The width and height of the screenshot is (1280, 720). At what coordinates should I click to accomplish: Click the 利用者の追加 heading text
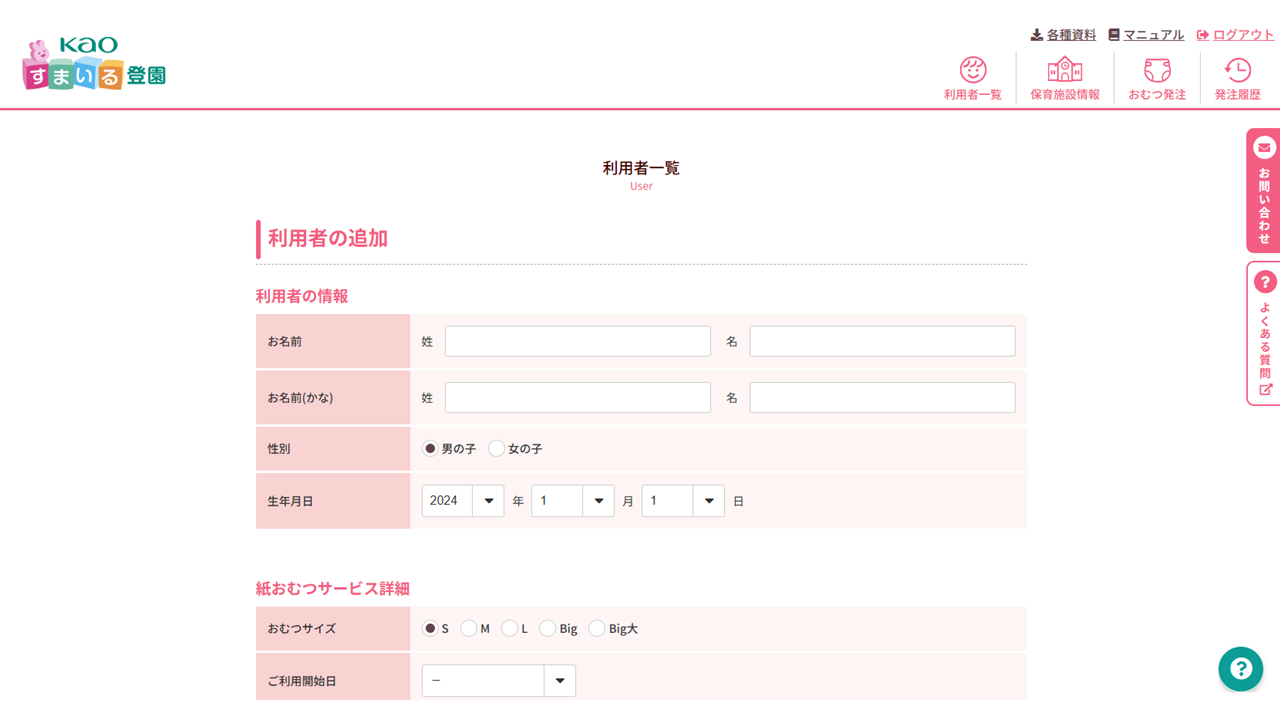[x=328, y=239]
